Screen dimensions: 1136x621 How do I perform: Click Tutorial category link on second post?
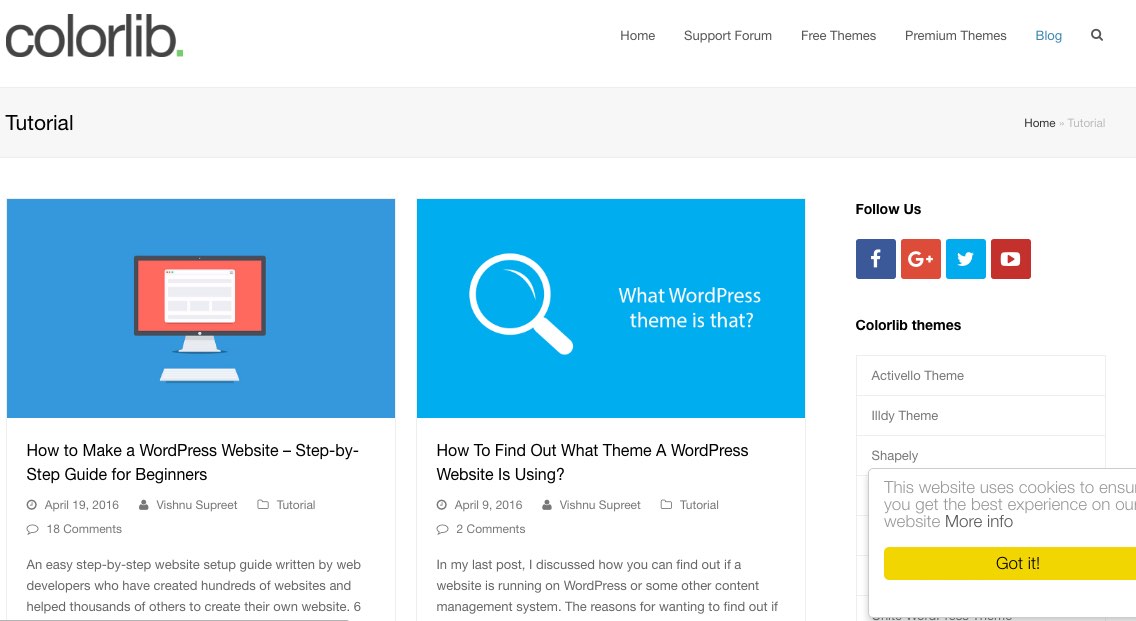[x=699, y=505]
